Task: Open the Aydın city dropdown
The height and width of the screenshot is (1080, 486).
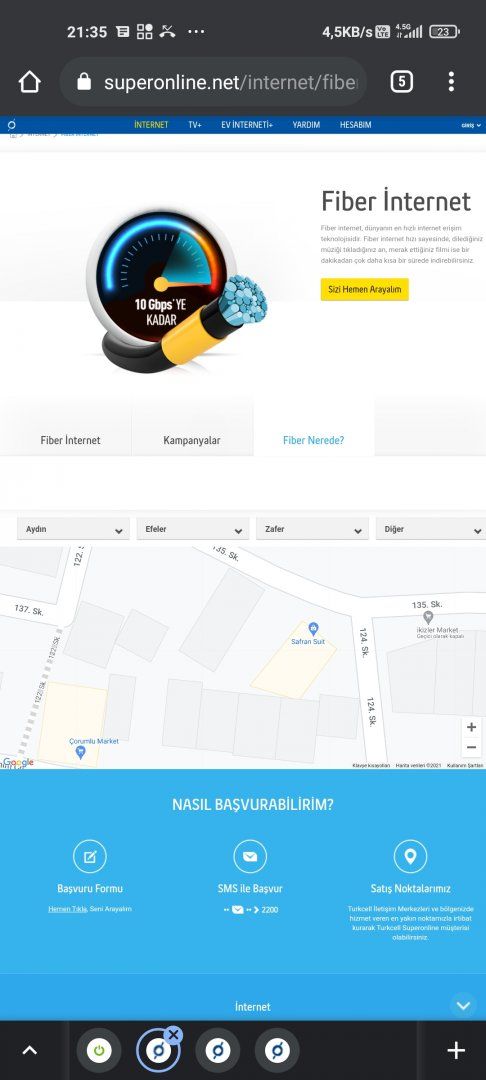Action: (73, 530)
